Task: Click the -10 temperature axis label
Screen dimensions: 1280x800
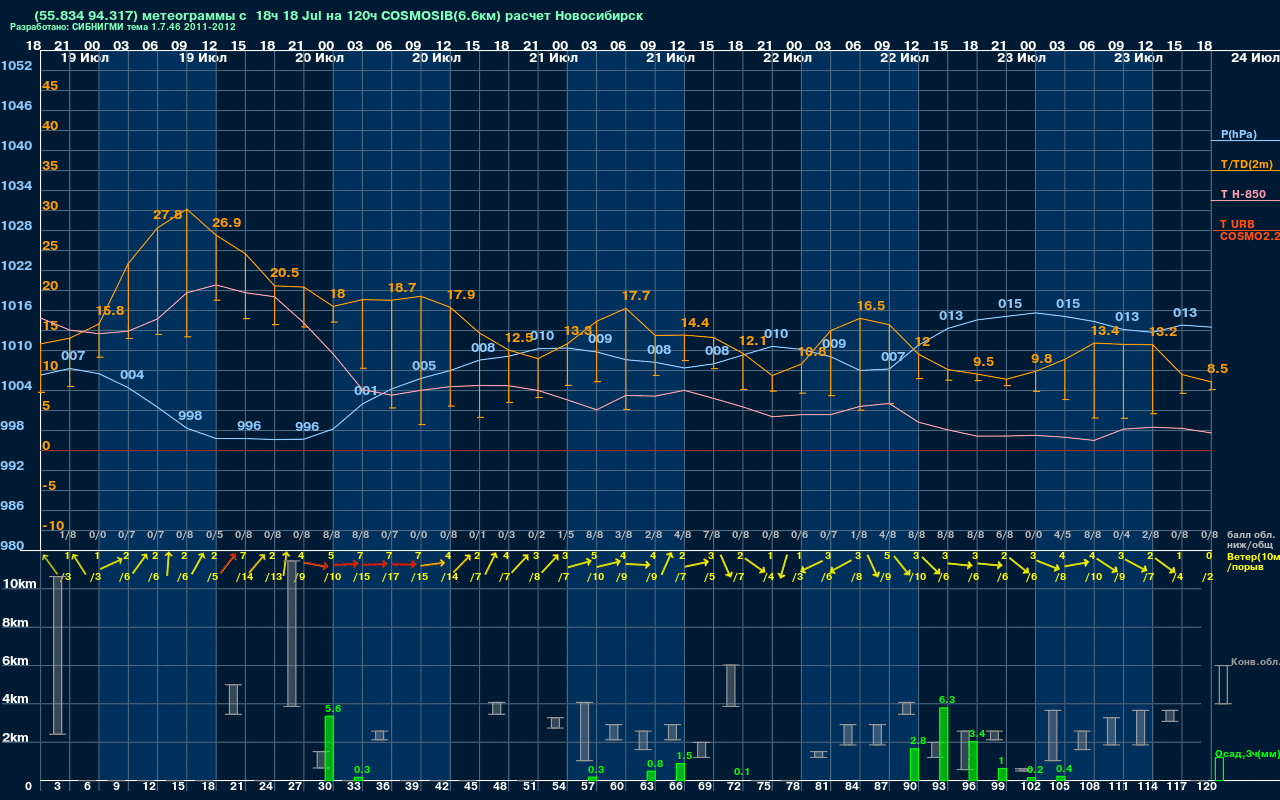Action: [x=53, y=526]
